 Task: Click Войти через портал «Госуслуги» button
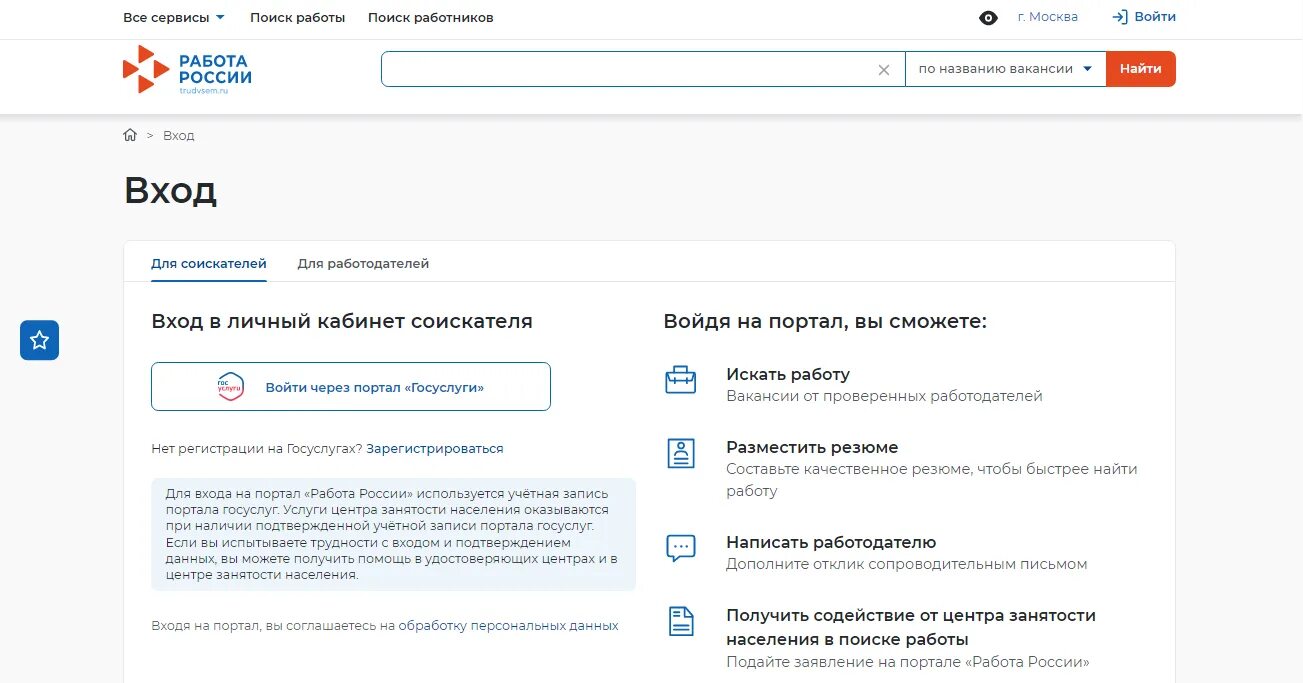[x=351, y=387]
